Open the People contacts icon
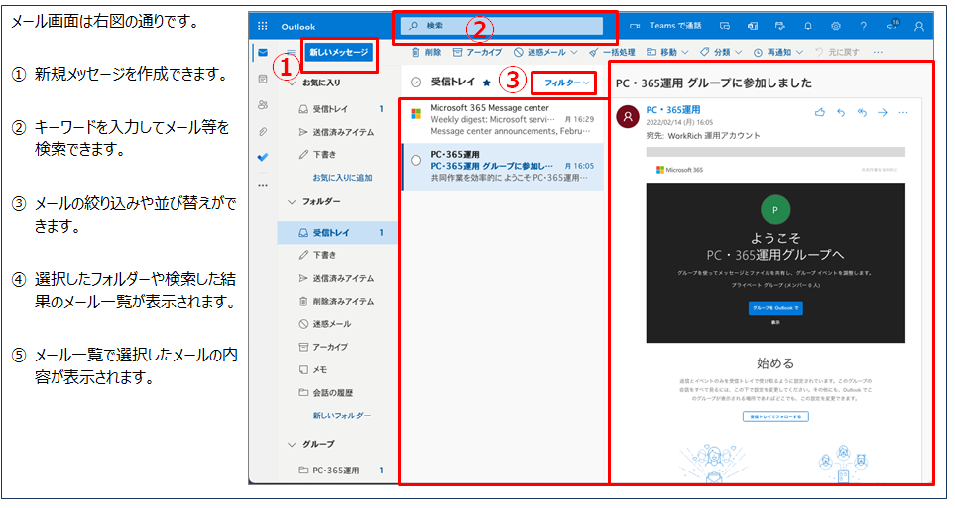The image size is (955, 508). point(263,105)
